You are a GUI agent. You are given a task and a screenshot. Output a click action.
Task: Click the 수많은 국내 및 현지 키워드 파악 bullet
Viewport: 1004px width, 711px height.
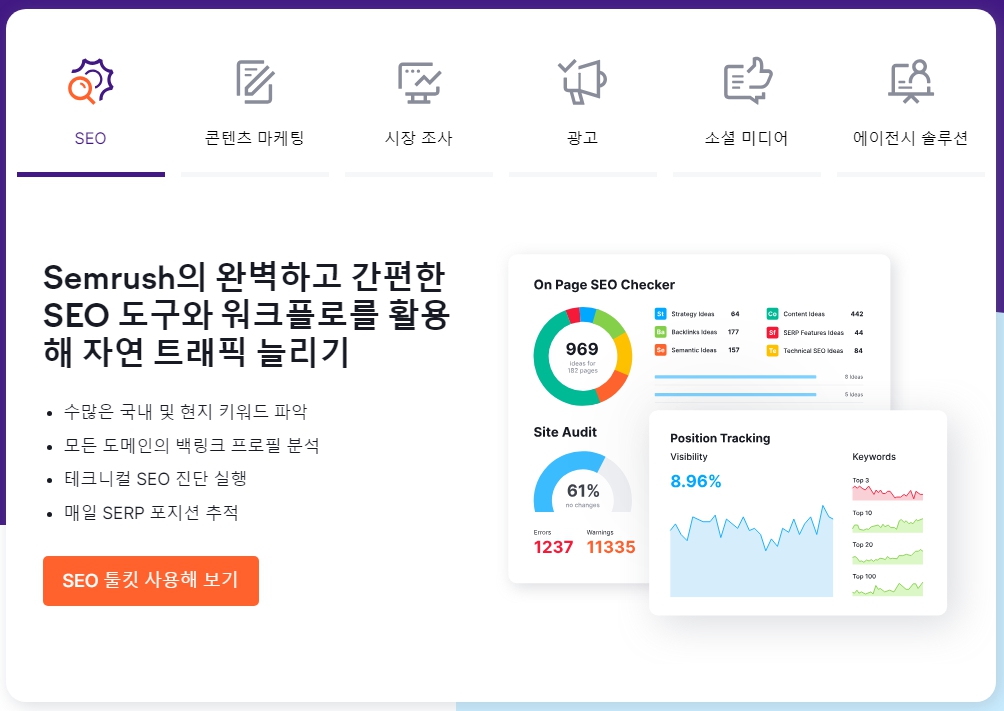(186, 411)
